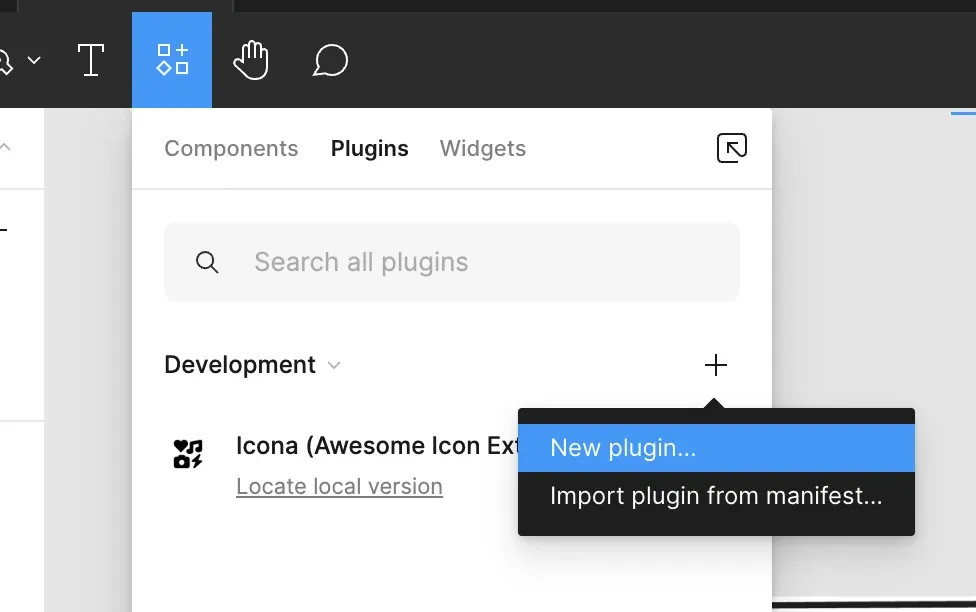The image size is (976, 612).
Task: Choose "New plugin..." from the menu
Action: point(622,448)
